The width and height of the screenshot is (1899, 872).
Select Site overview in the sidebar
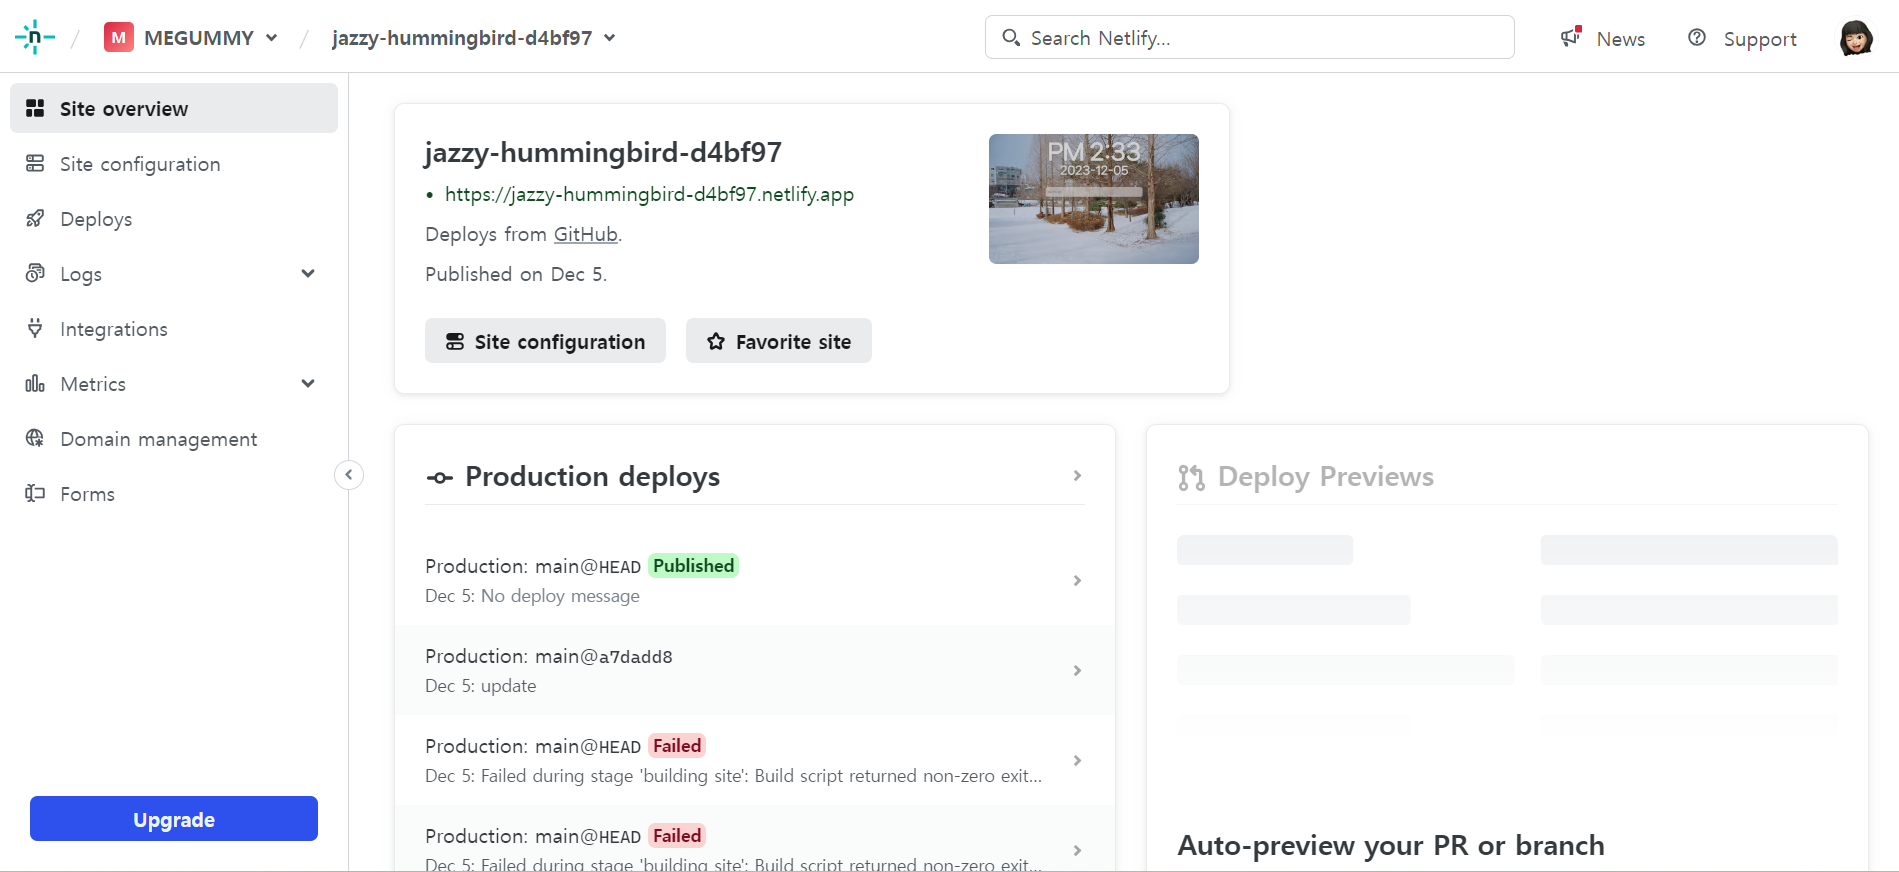[x=174, y=108]
